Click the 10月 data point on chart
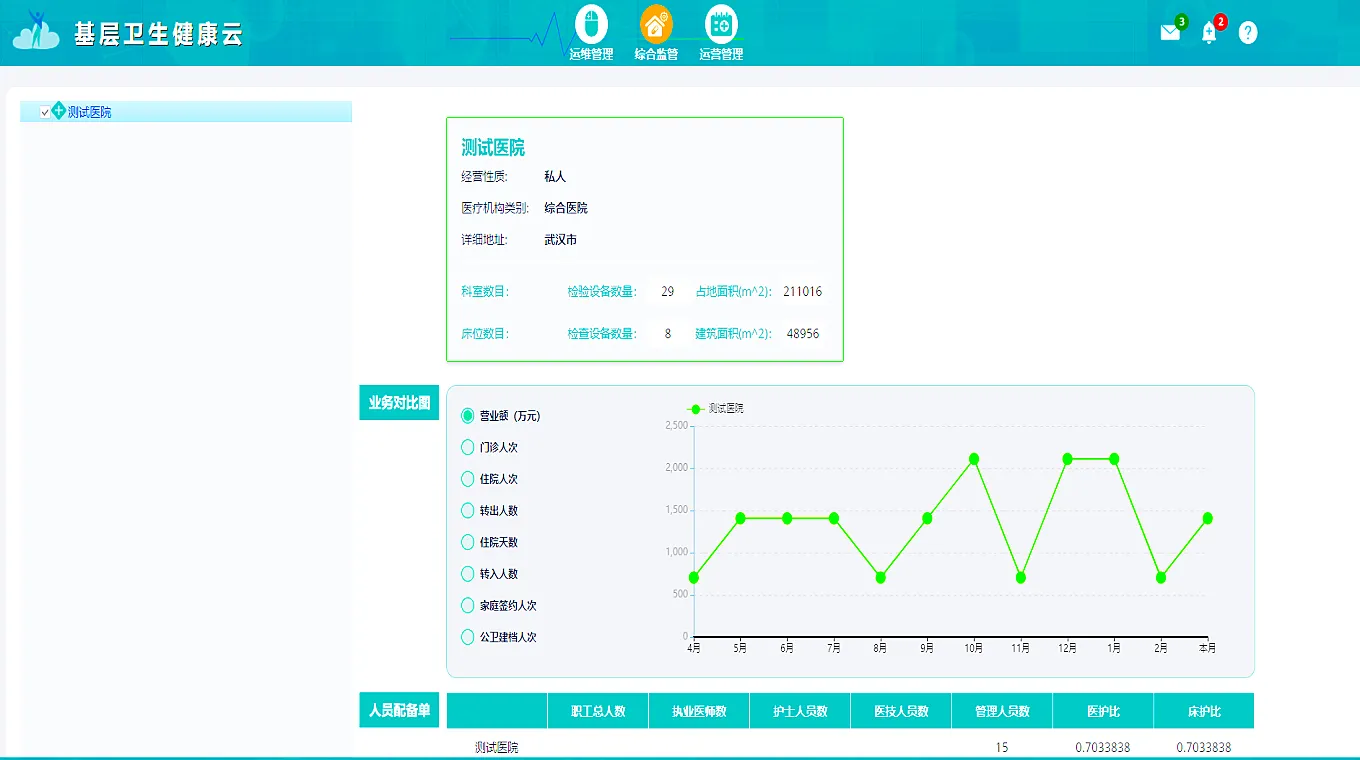Viewport: 1360px width, 760px height. click(x=974, y=459)
